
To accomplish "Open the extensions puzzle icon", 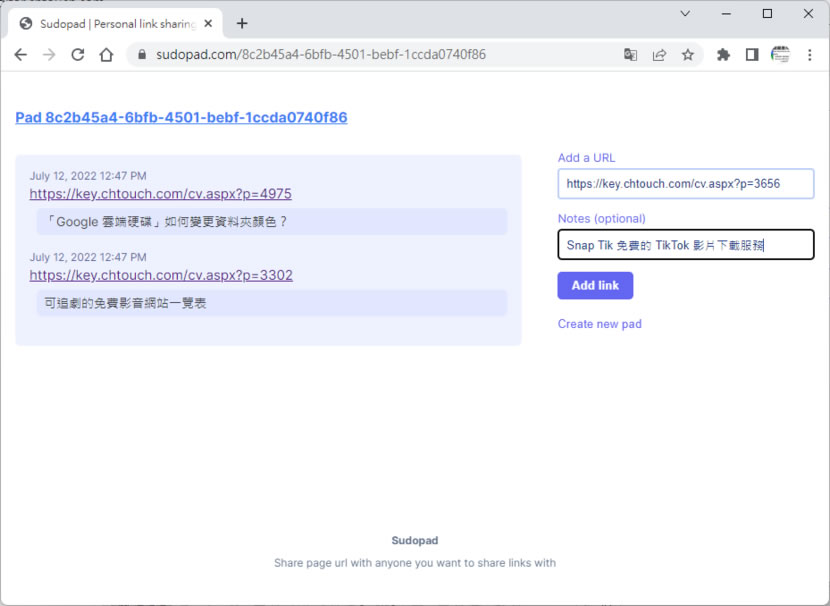I will click(723, 55).
